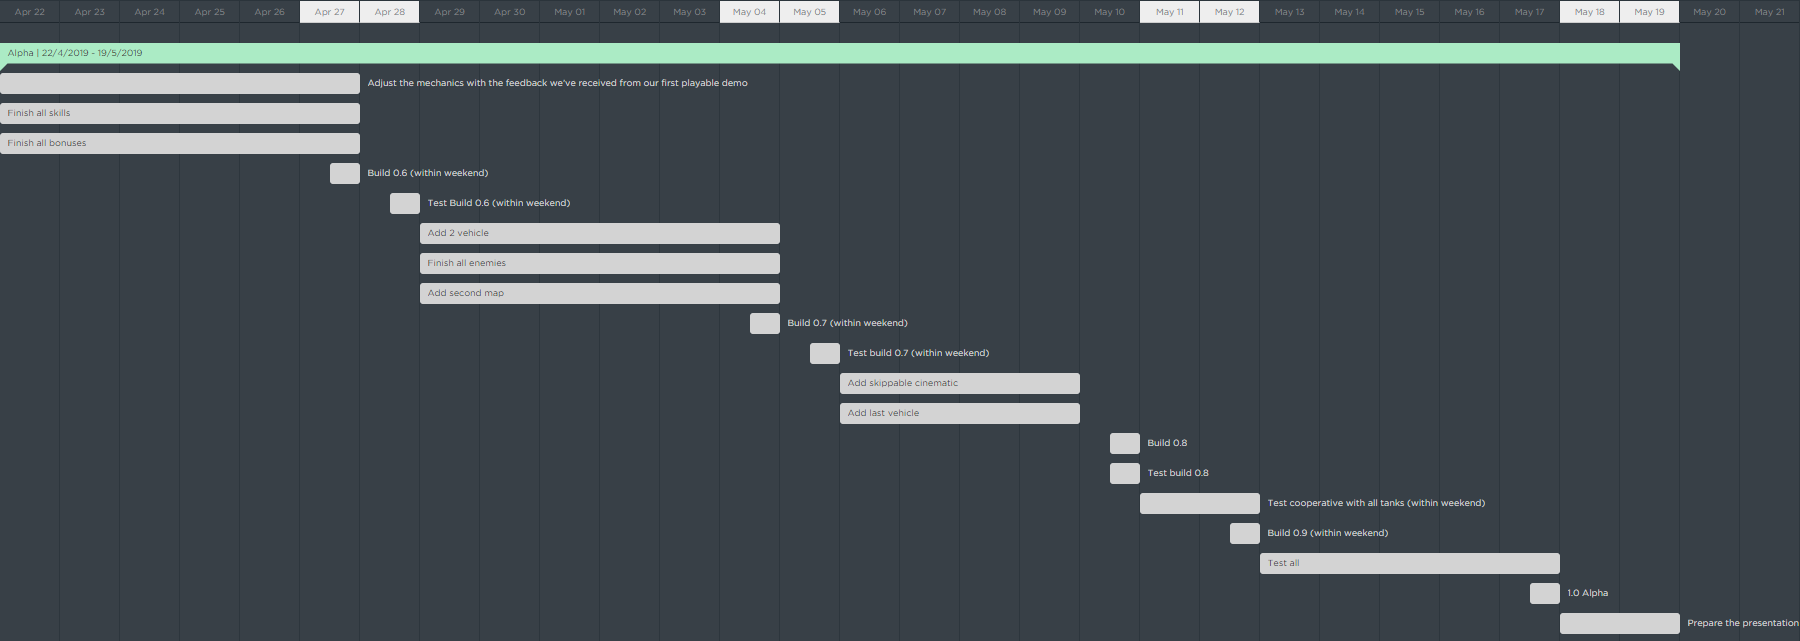Open the Add skippable cinematic task bar

pos(960,383)
